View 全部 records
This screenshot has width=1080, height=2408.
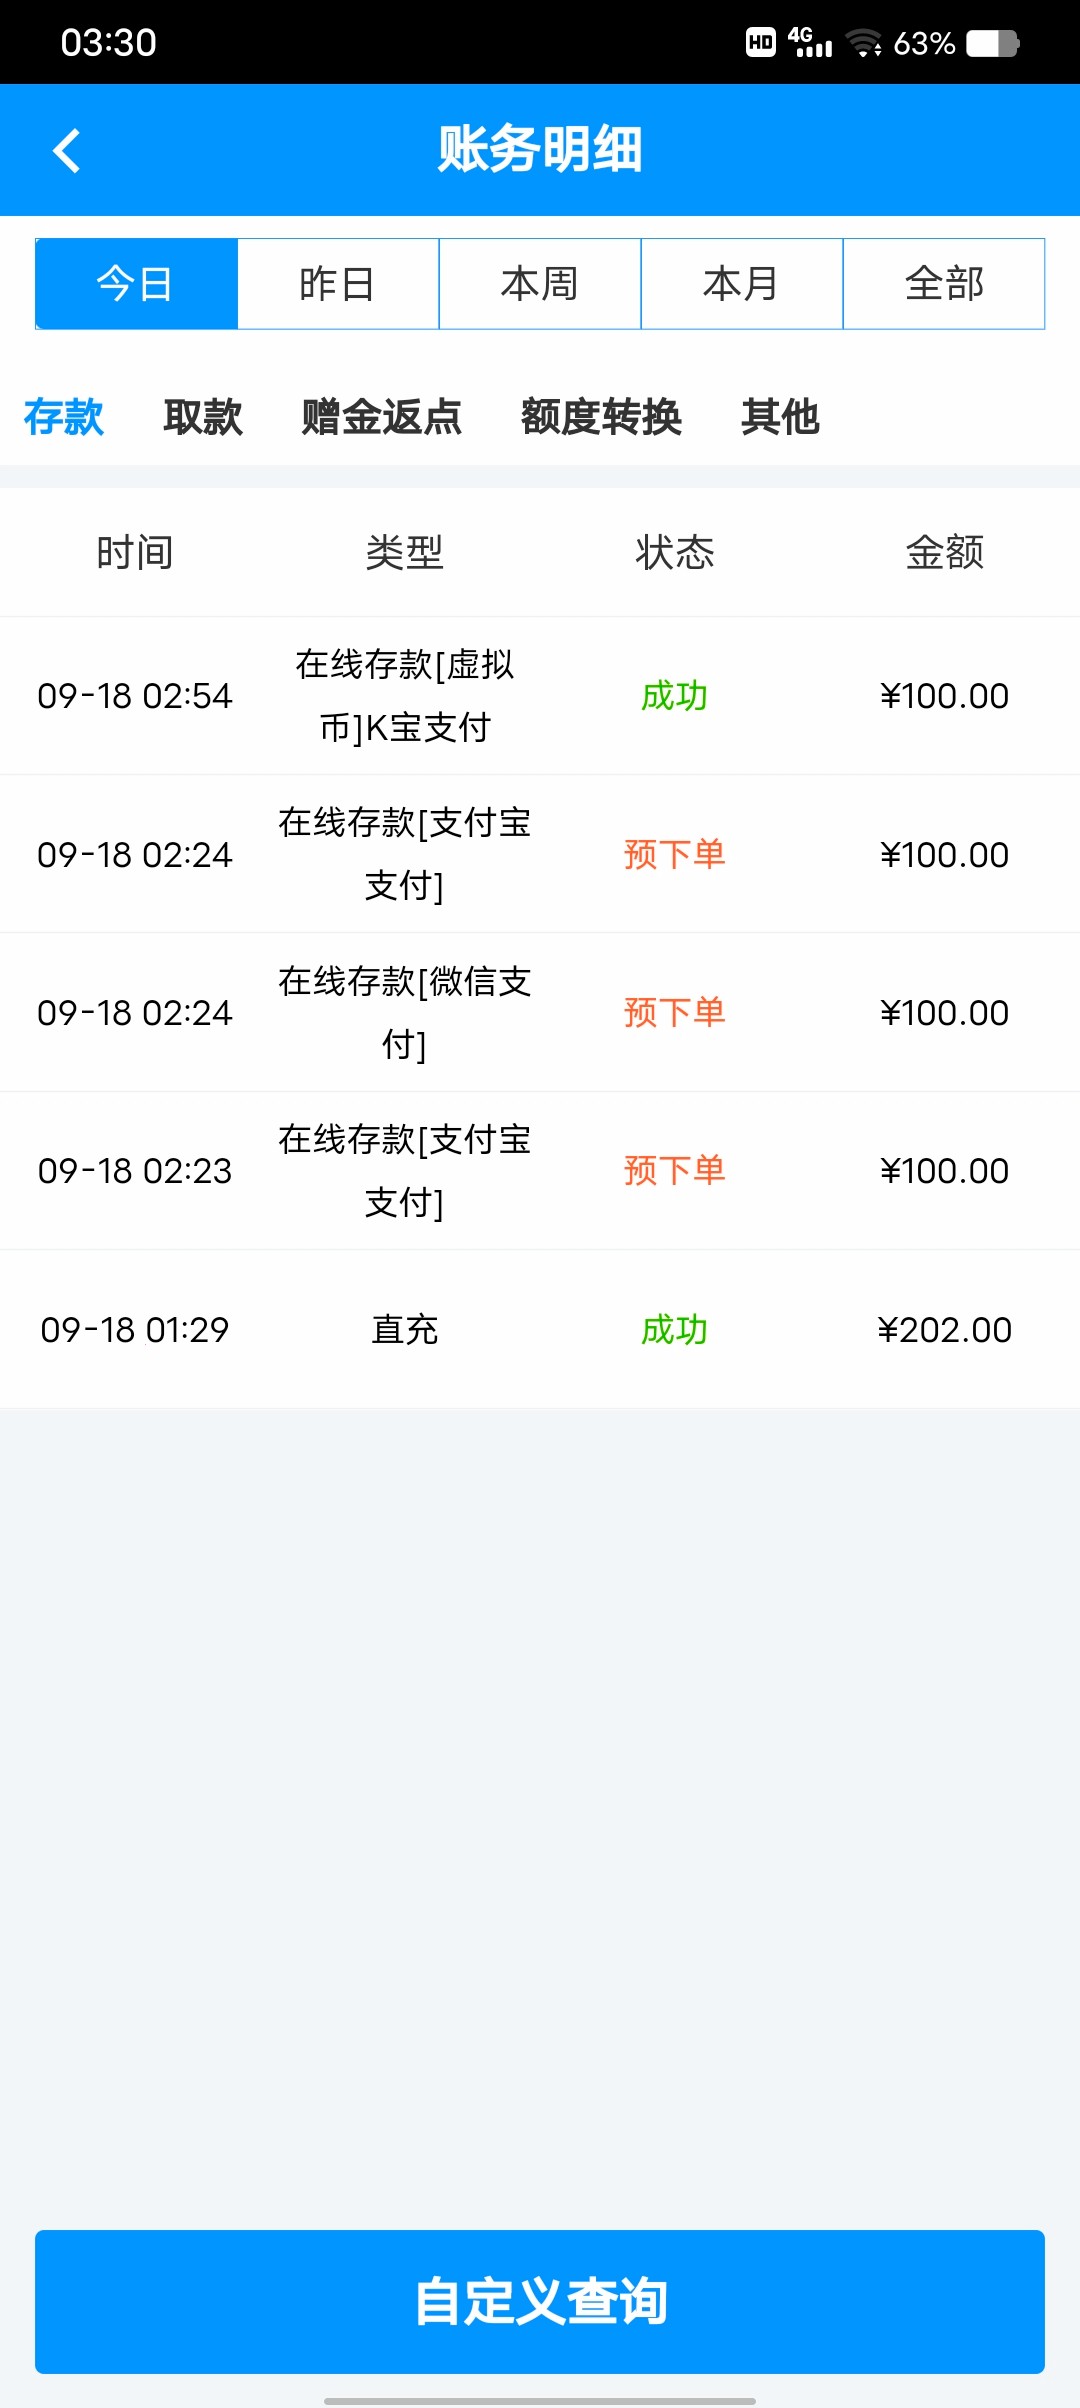(944, 284)
